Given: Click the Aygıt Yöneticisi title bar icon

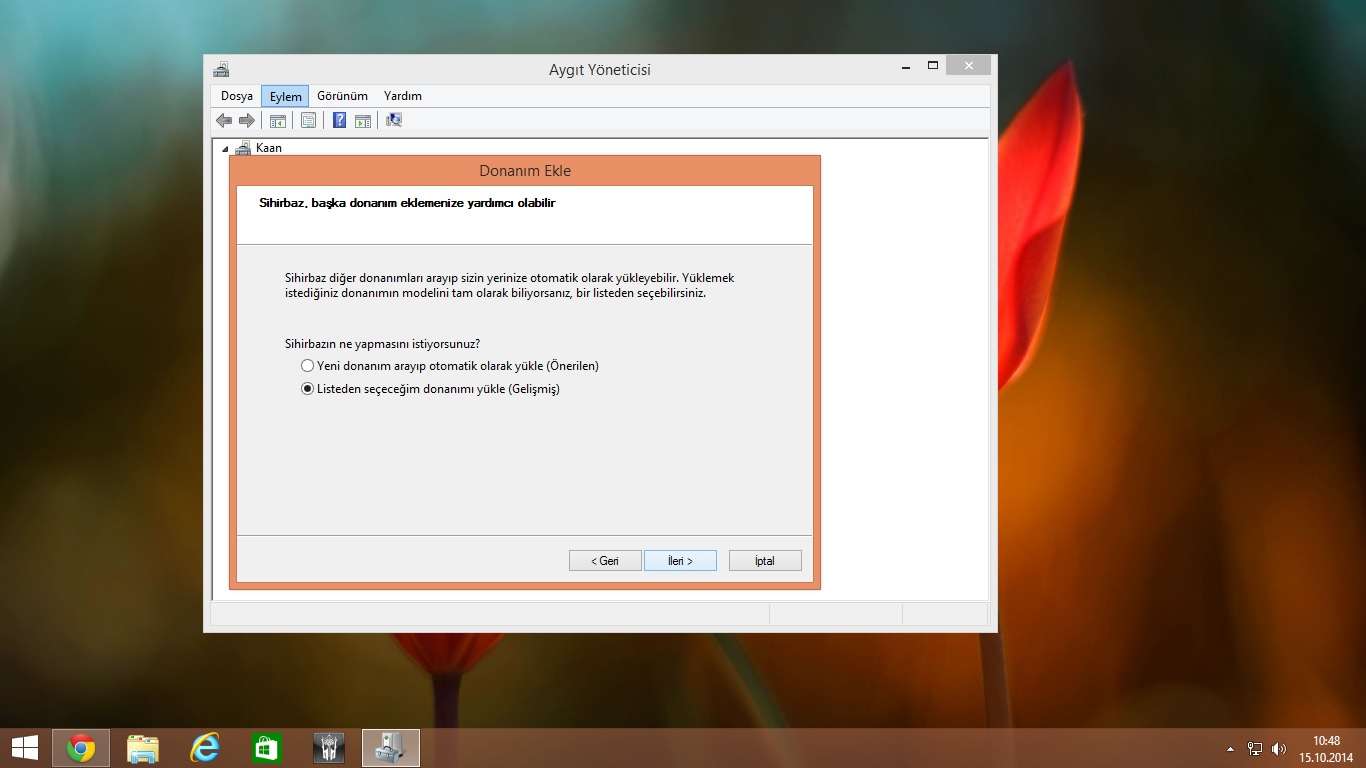Looking at the screenshot, I should pos(221,70).
